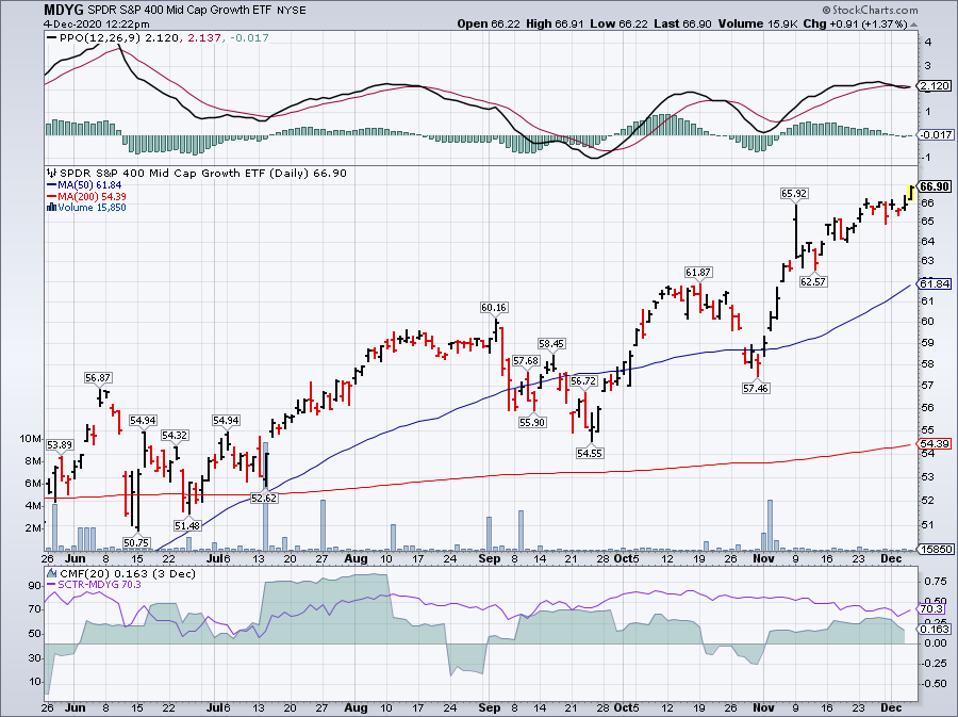This screenshot has width=958, height=717.
Task: Click the High 66.91 value in the header
Action: [556, 24]
